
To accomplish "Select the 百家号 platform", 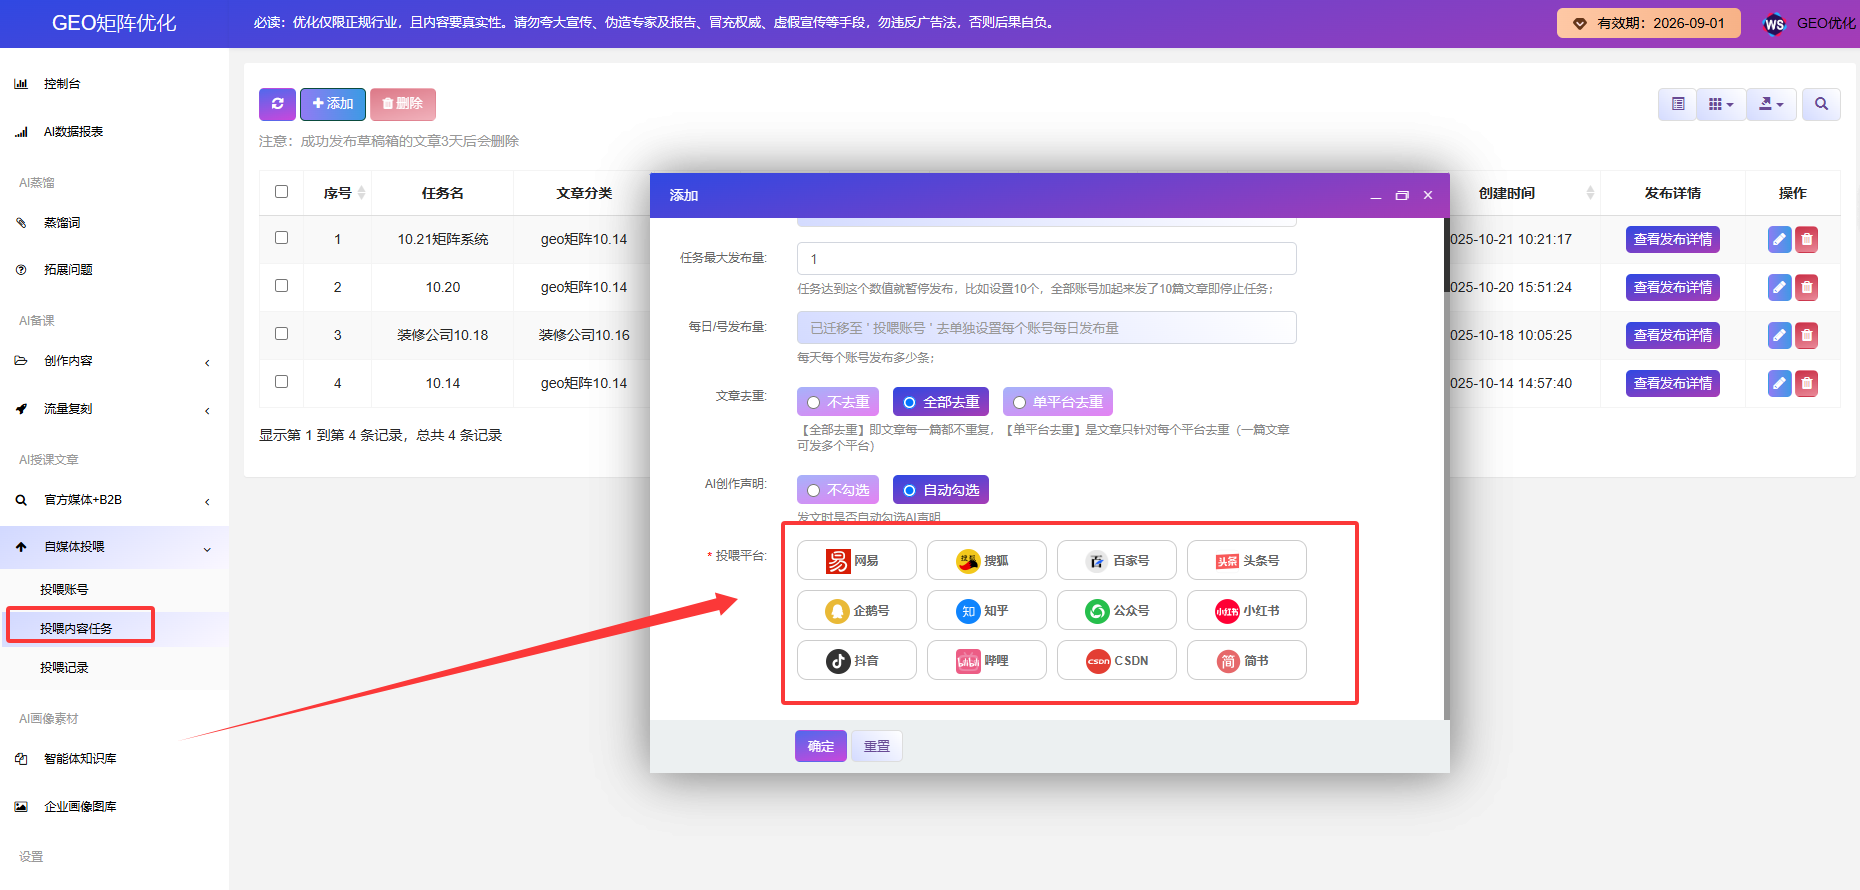I will 1117,561.
